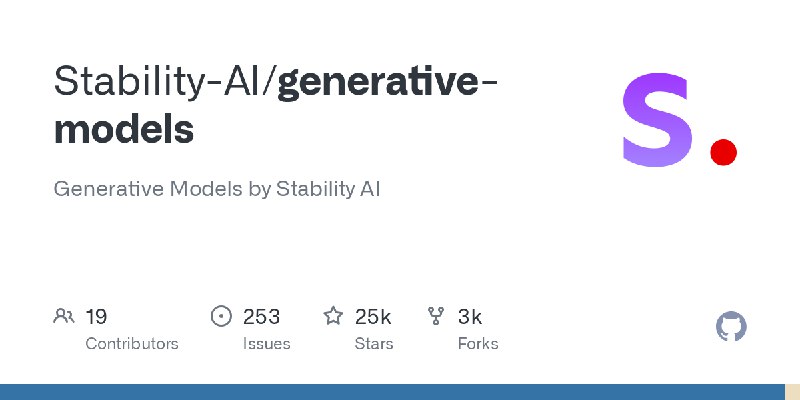Click the word models in the title
The height and width of the screenshot is (400, 800).
click(x=124, y=128)
